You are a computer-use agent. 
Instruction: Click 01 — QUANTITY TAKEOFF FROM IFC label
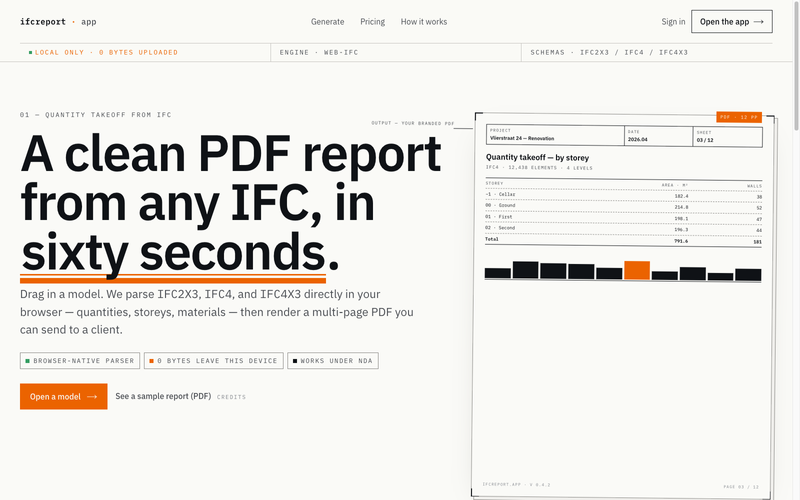[96, 115]
